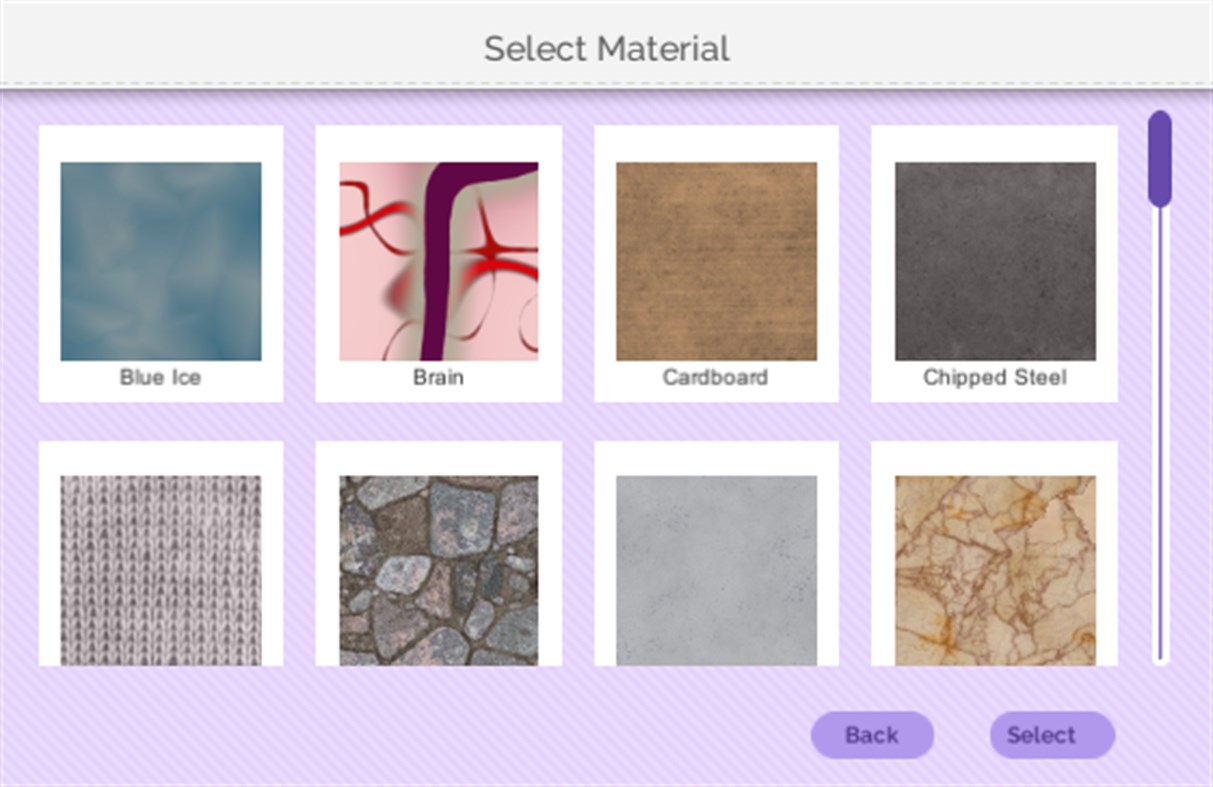Choose the Brain material texture

click(439, 261)
